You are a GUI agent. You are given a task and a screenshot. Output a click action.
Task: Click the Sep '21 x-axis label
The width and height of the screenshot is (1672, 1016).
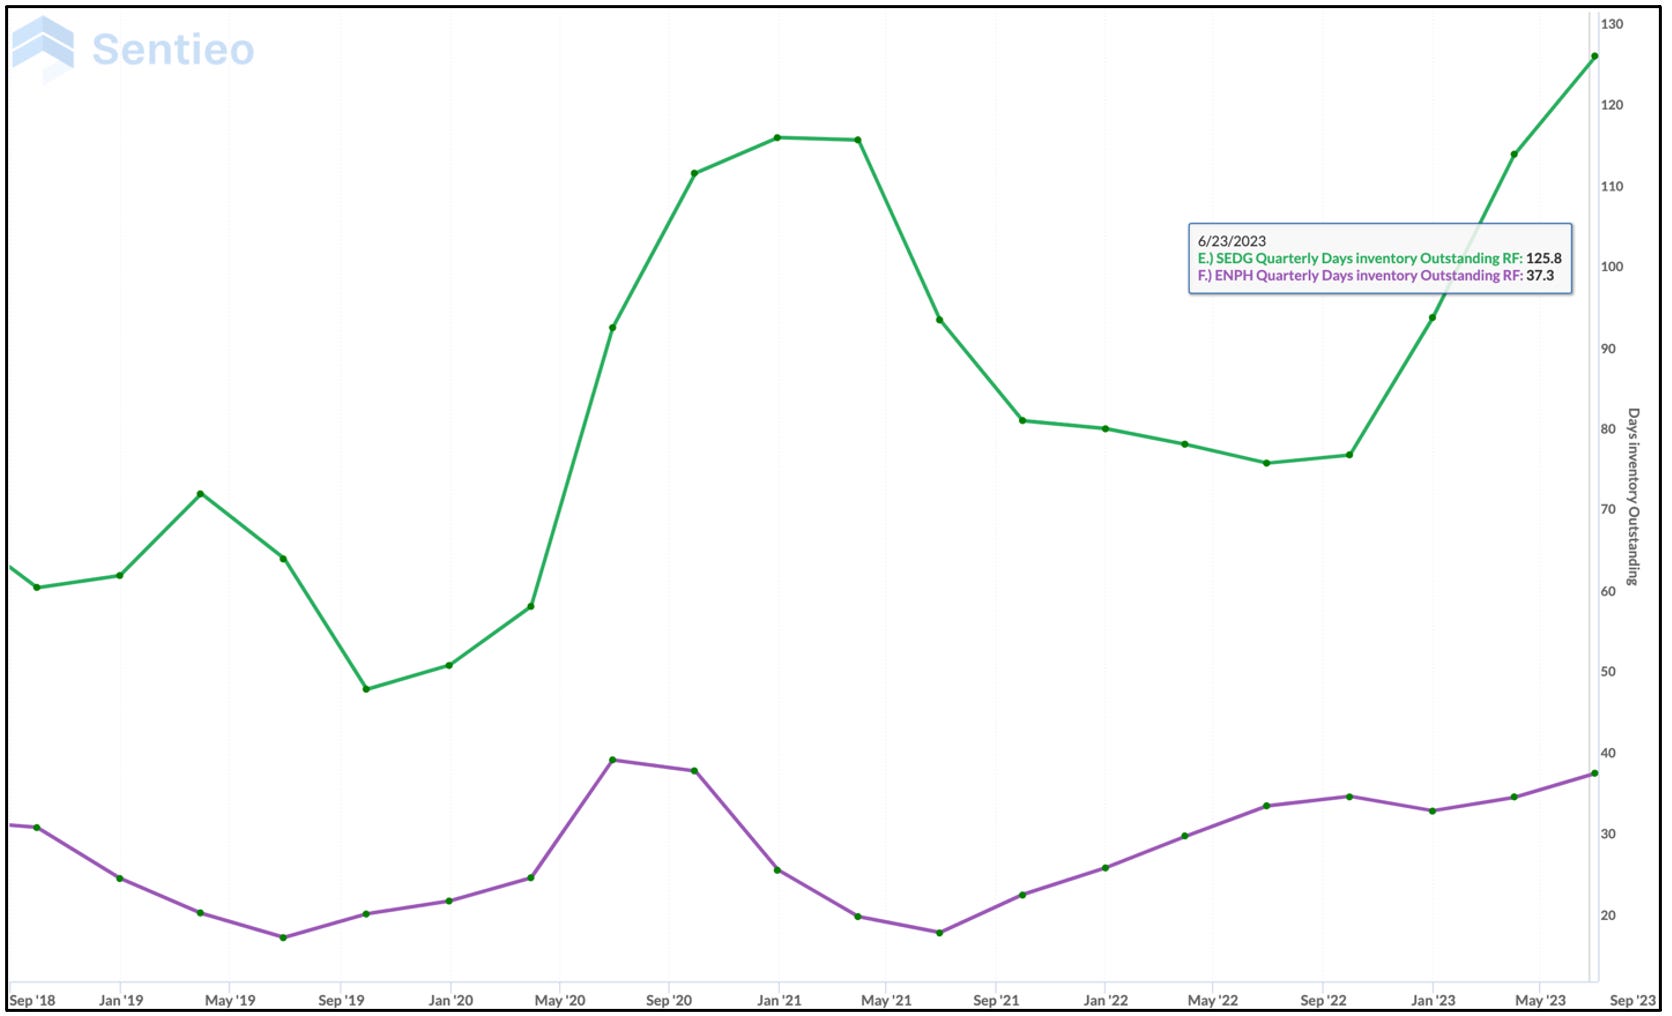996,1000
